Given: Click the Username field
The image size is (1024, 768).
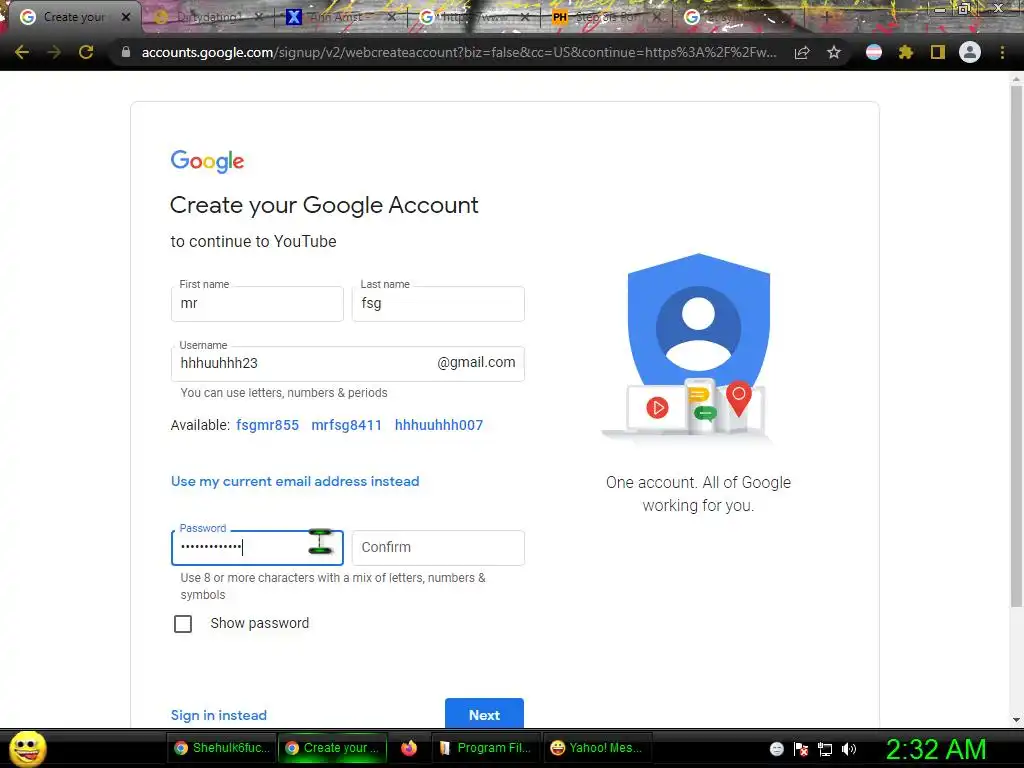Looking at the screenshot, I should (x=347, y=364).
